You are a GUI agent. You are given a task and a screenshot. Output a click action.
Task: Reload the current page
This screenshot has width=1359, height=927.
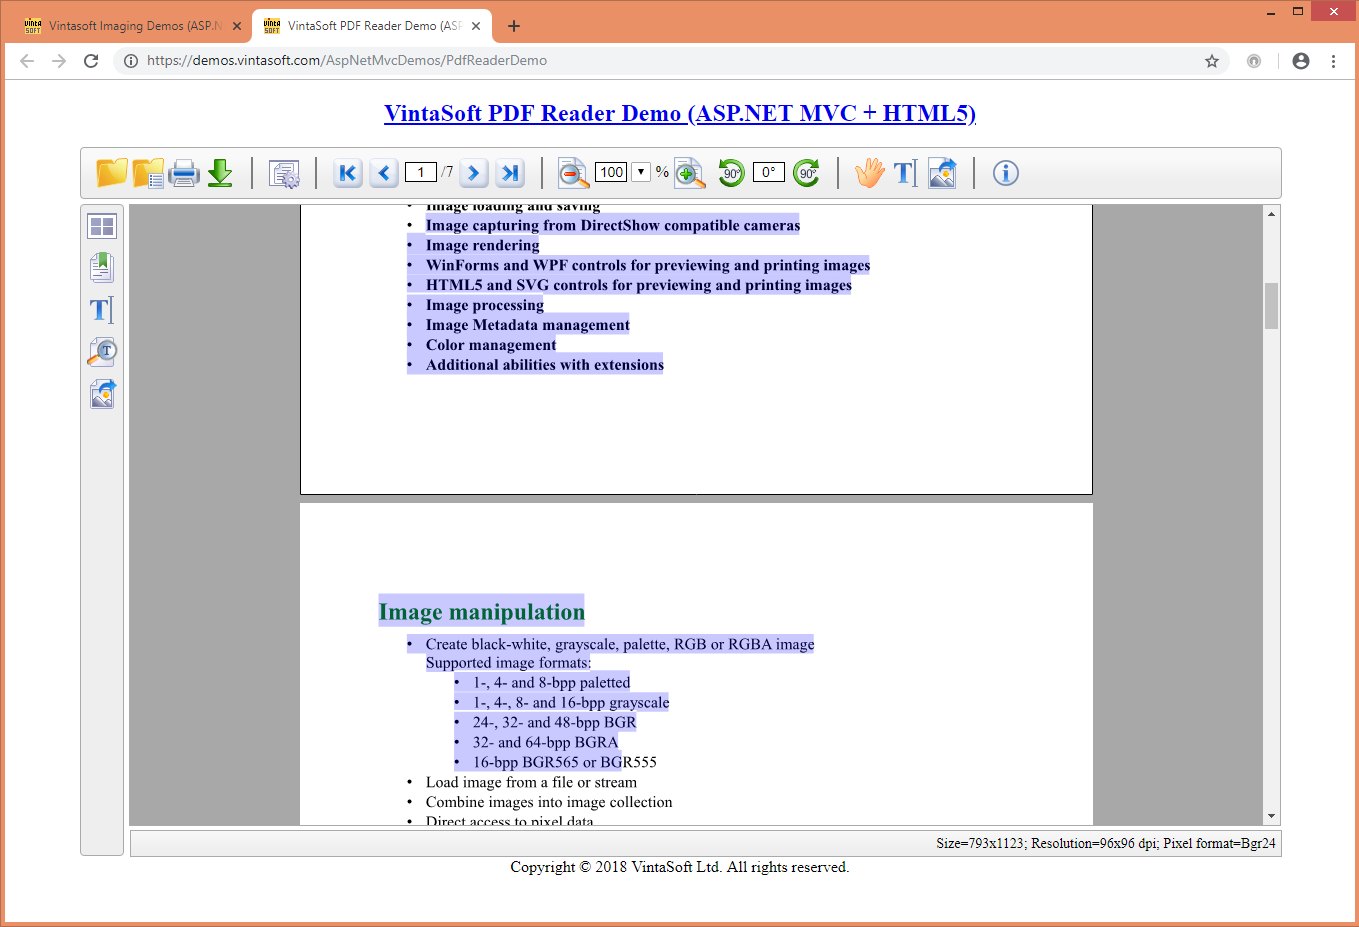[91, 61]
